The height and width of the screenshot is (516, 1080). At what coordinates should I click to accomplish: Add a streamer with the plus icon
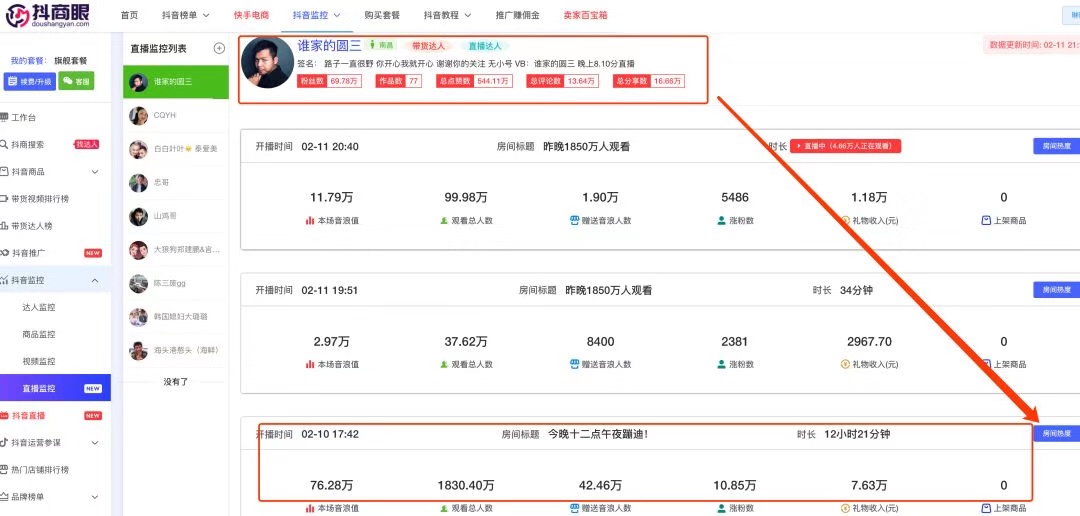pyautogui.click(x=219, y=48)
